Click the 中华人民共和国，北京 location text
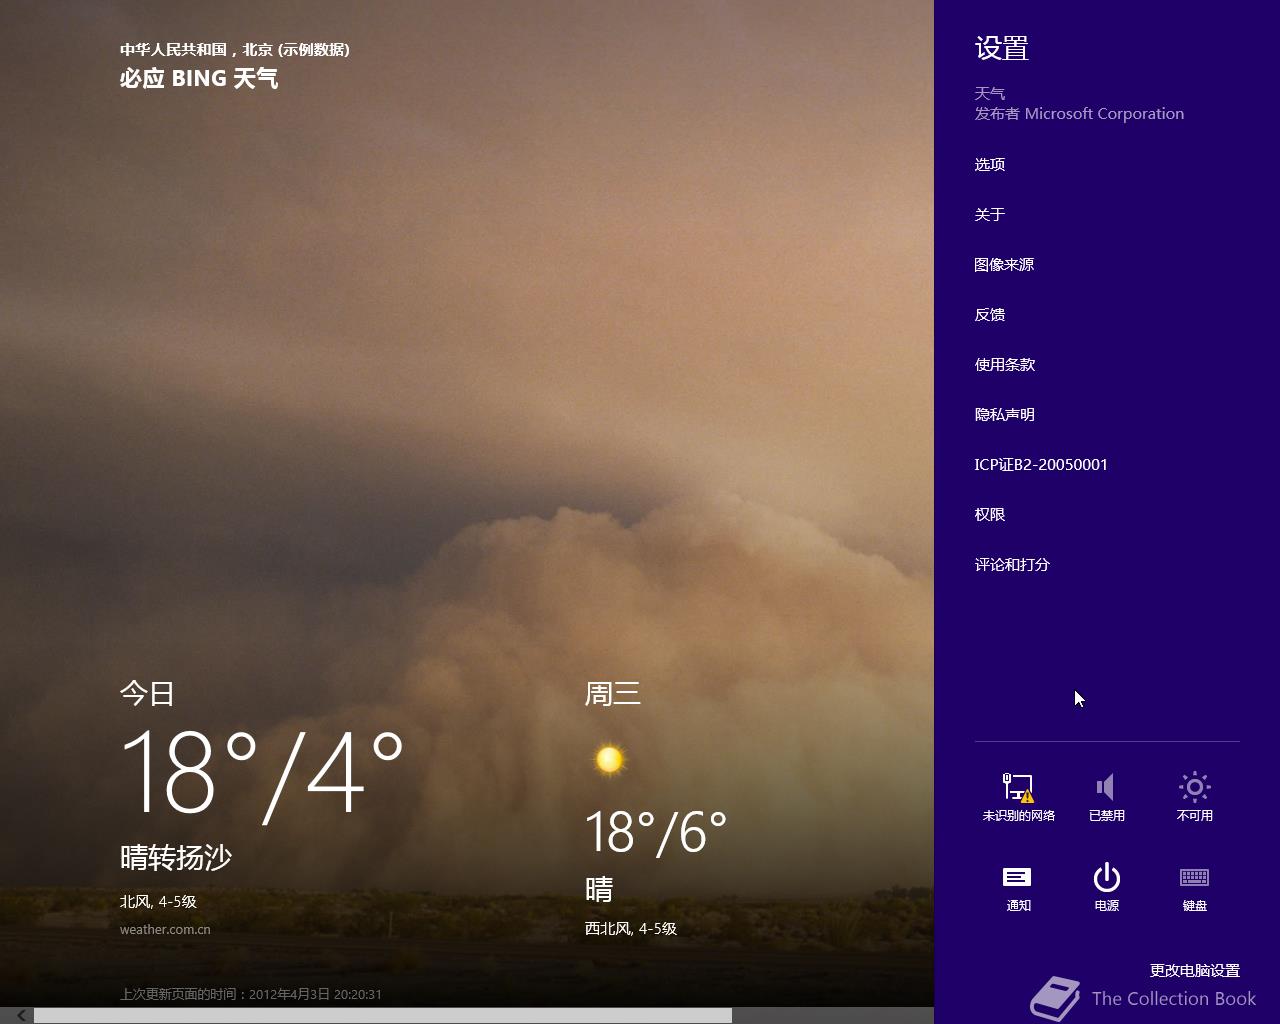1280x1024 pixels. [x=235, y=49]
